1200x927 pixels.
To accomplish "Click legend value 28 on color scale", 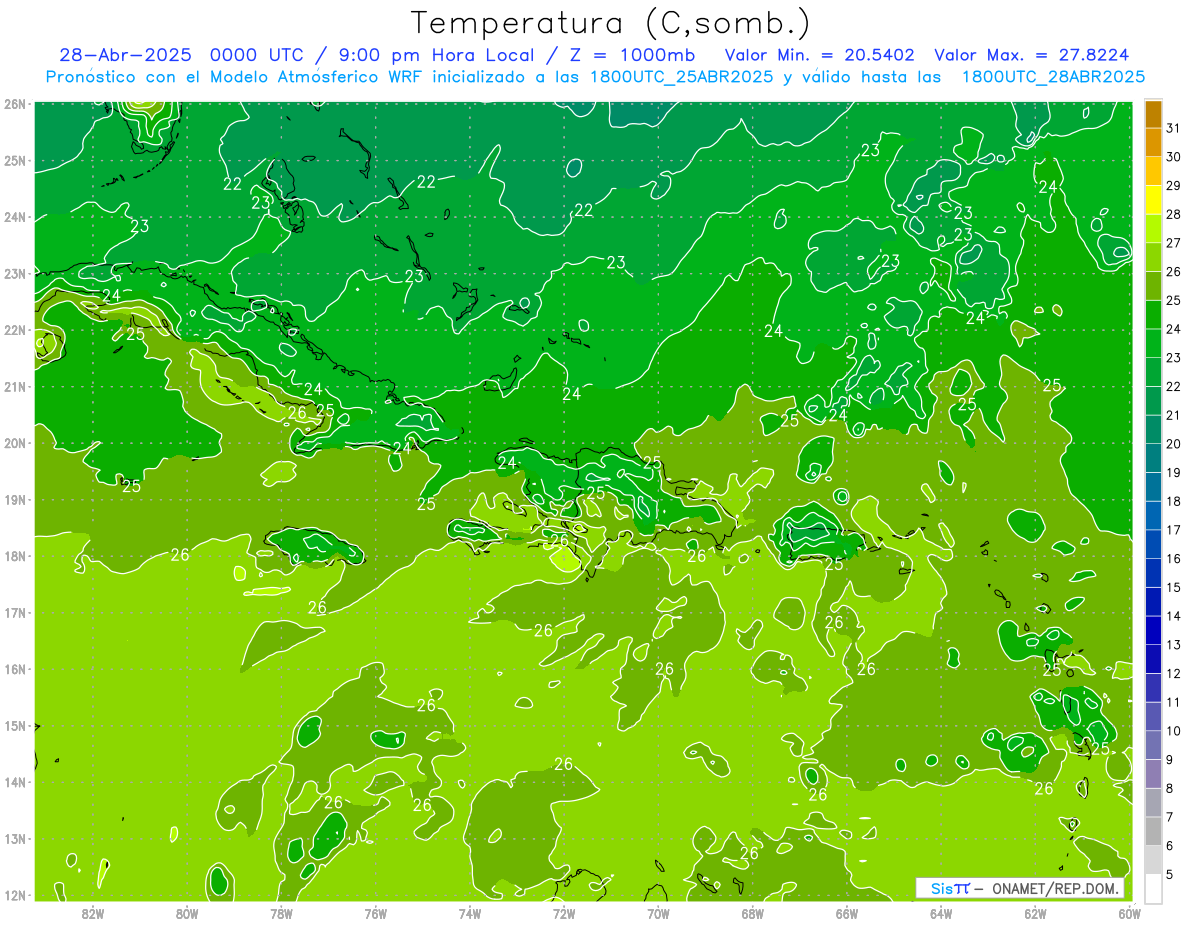I will (1173, 214).
